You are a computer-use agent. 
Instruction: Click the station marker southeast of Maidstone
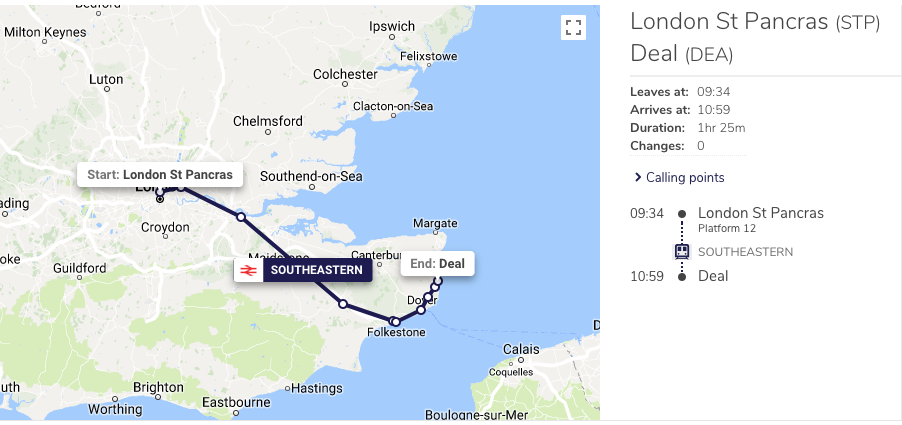(343, 304)
